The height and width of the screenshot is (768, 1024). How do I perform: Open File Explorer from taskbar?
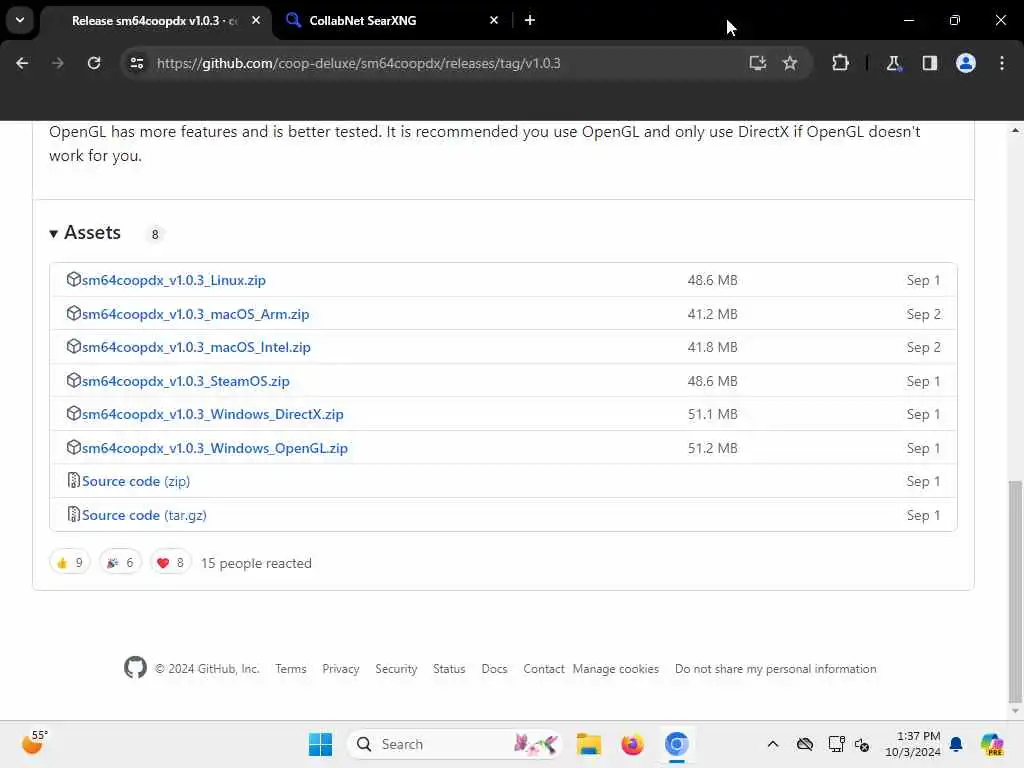pyautogui.click(x=588, y=744)
